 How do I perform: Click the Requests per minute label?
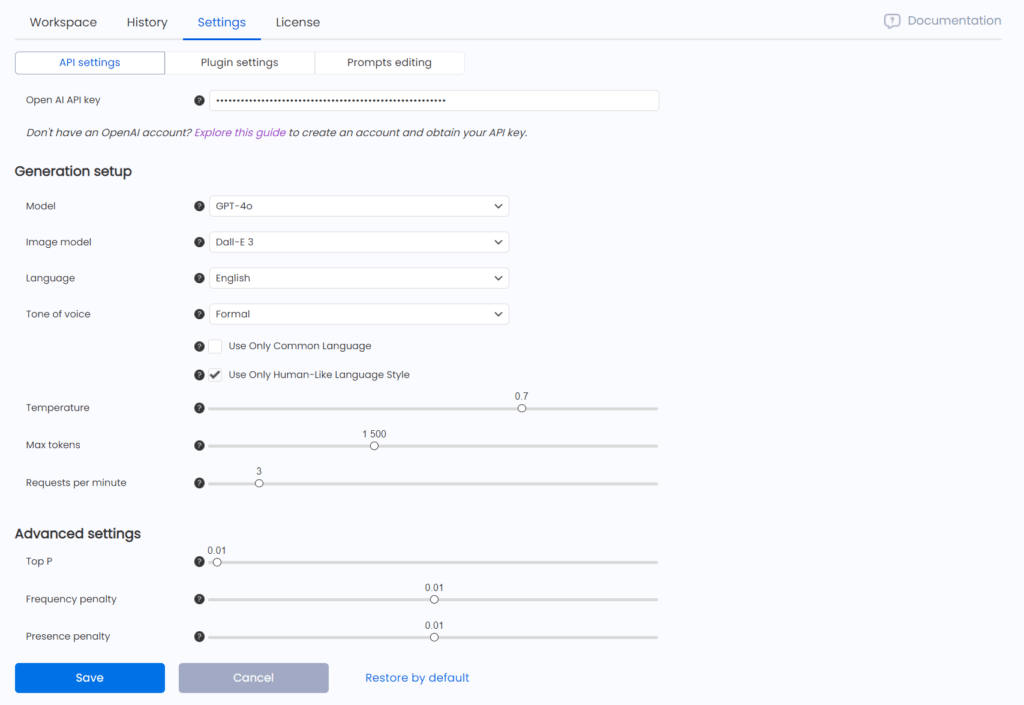click(76, 483)
